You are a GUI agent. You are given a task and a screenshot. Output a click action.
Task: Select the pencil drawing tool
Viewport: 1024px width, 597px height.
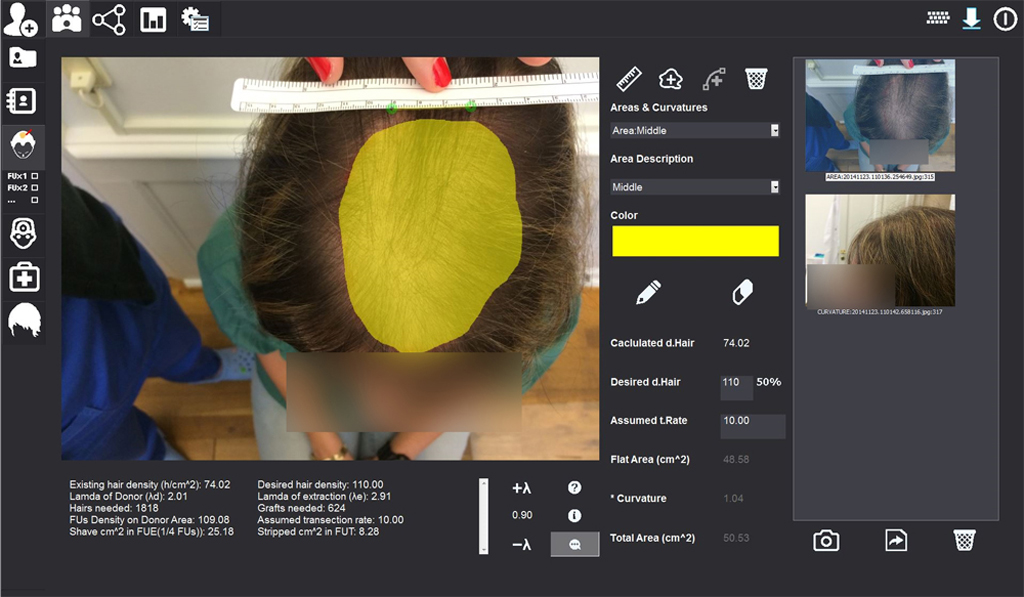click(648, 292)
